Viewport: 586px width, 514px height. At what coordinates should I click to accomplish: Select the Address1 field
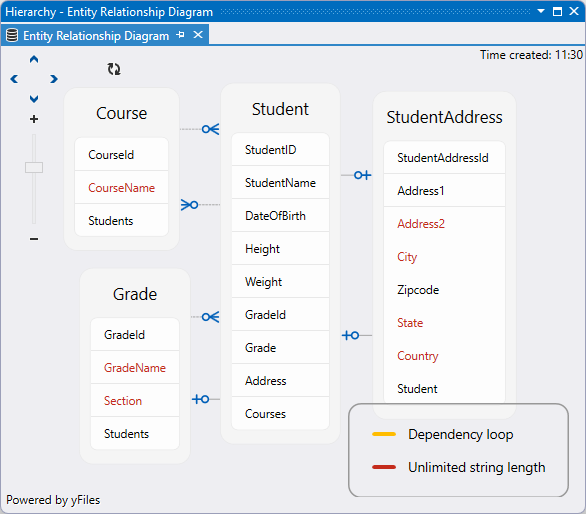[444, 191]
